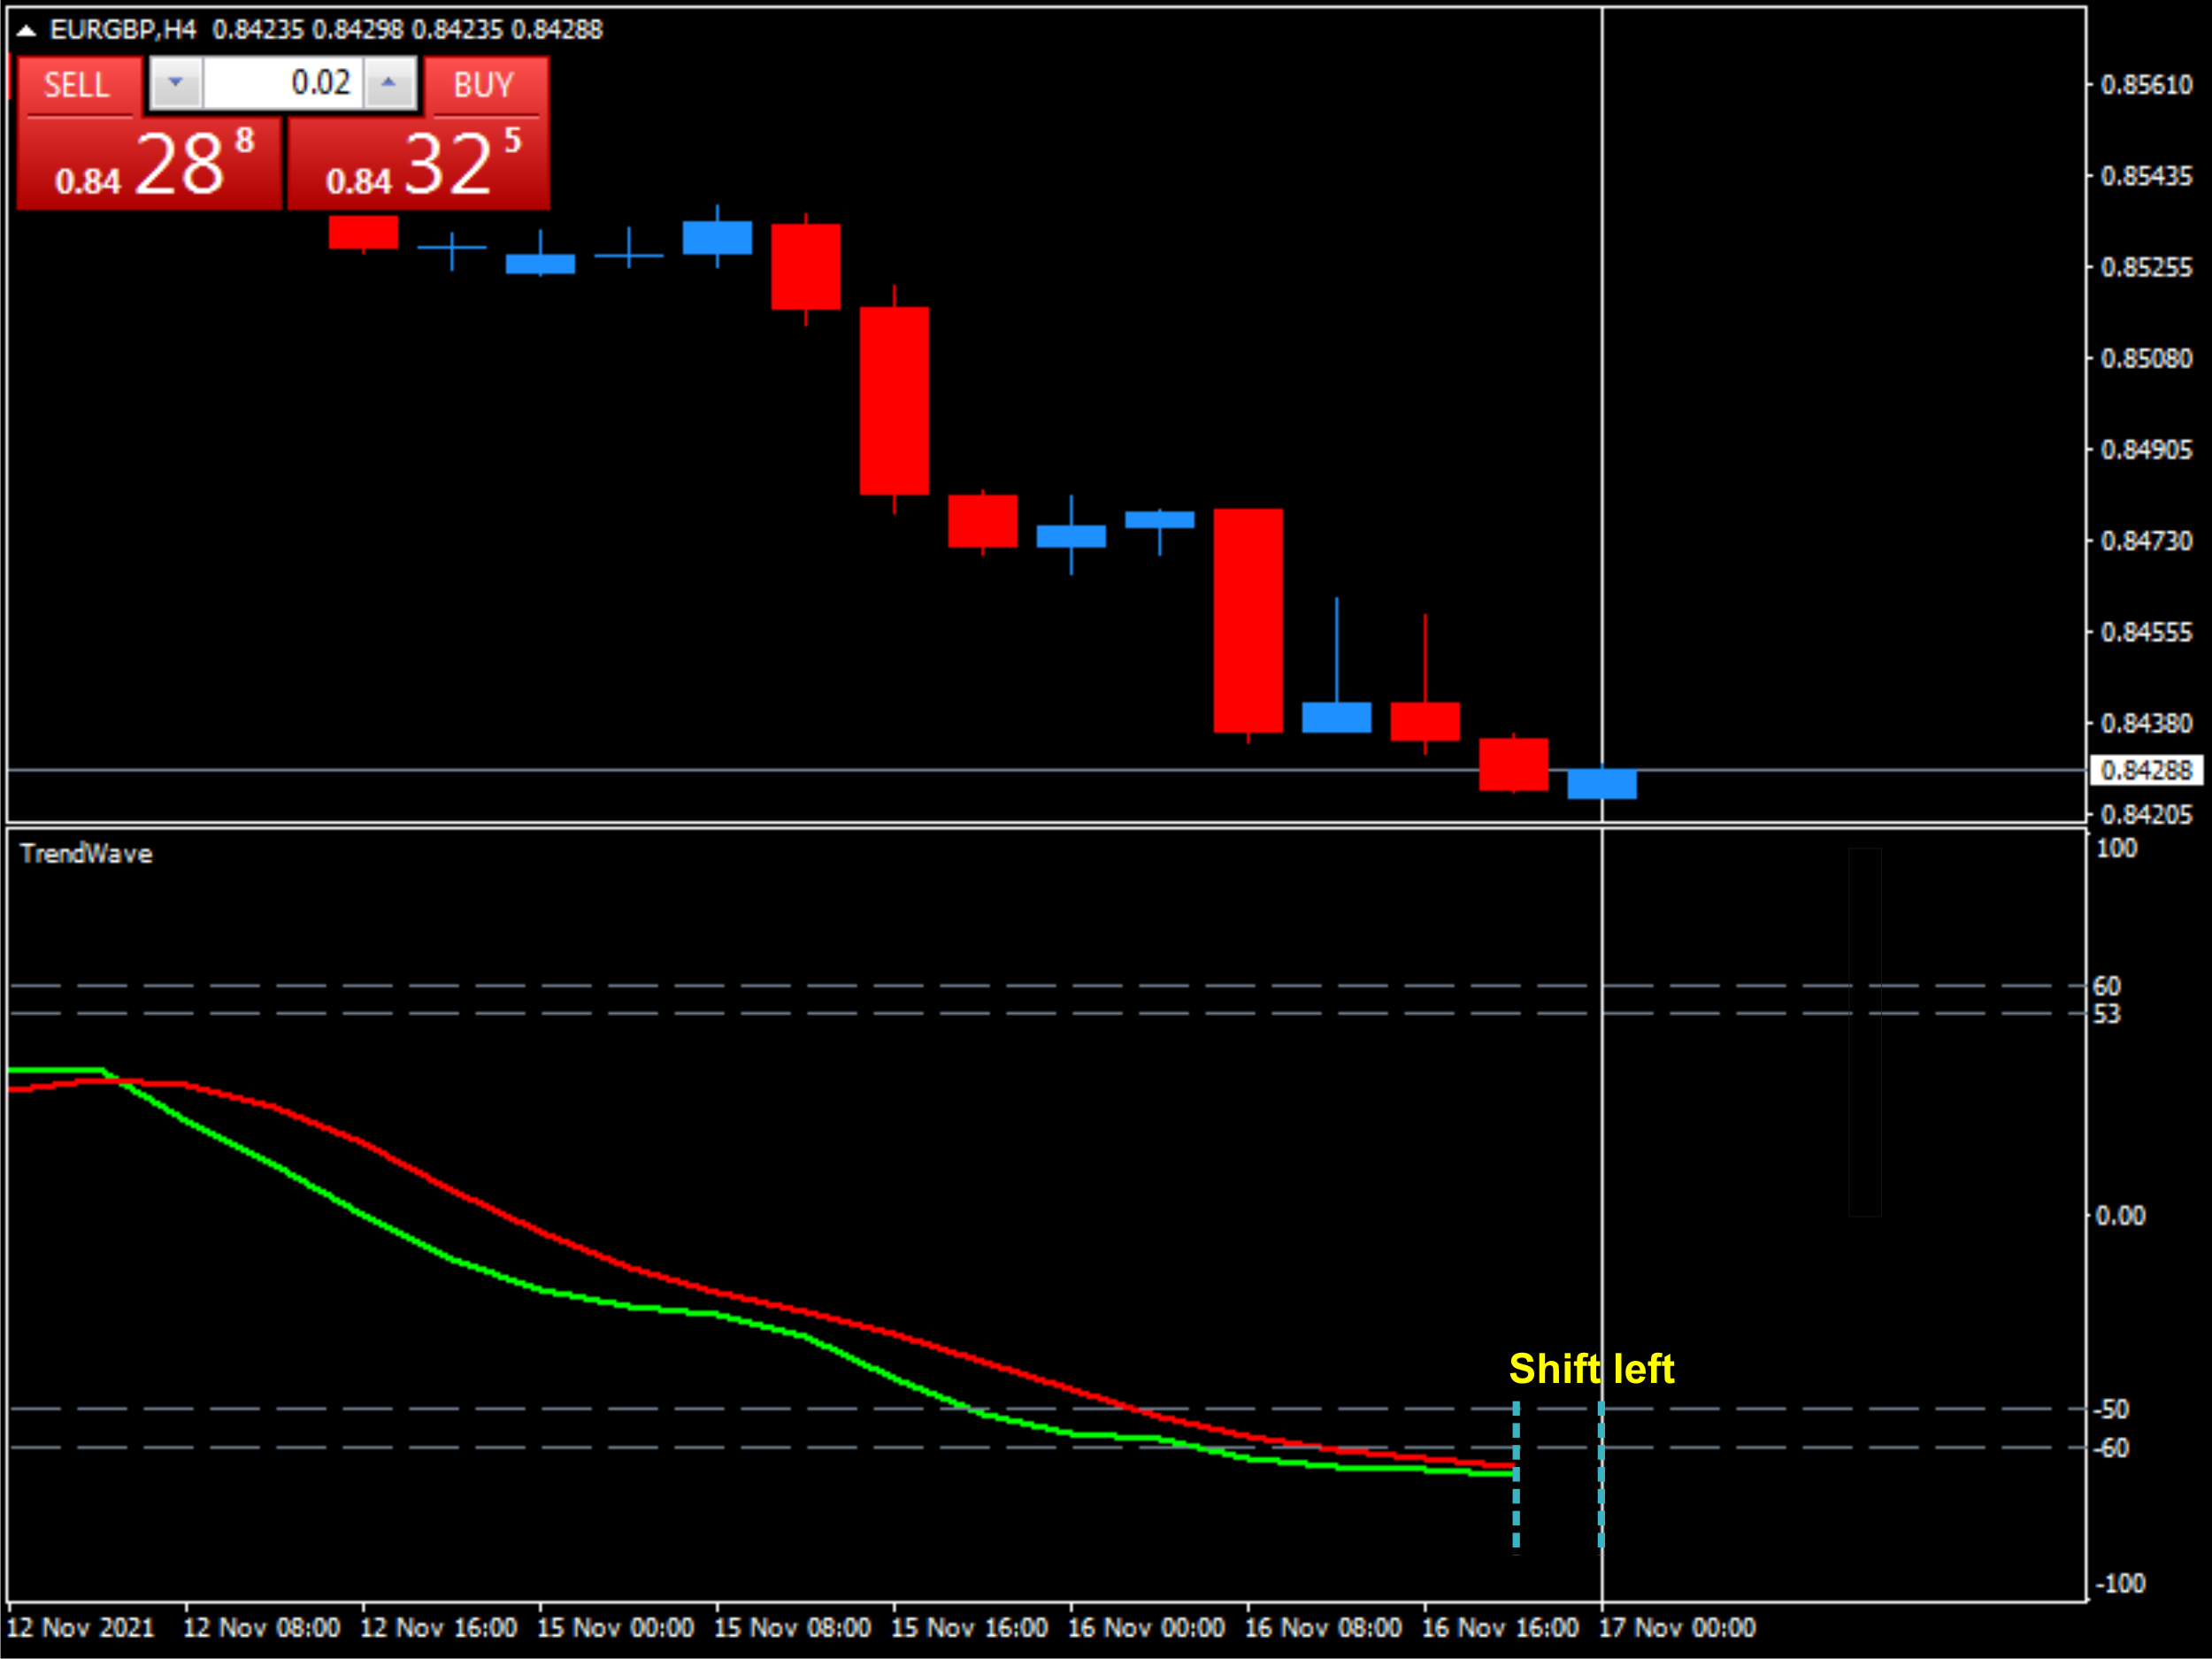
Task: Click the largest red candle on 15 Nov
Action: (x=894, y=400)
